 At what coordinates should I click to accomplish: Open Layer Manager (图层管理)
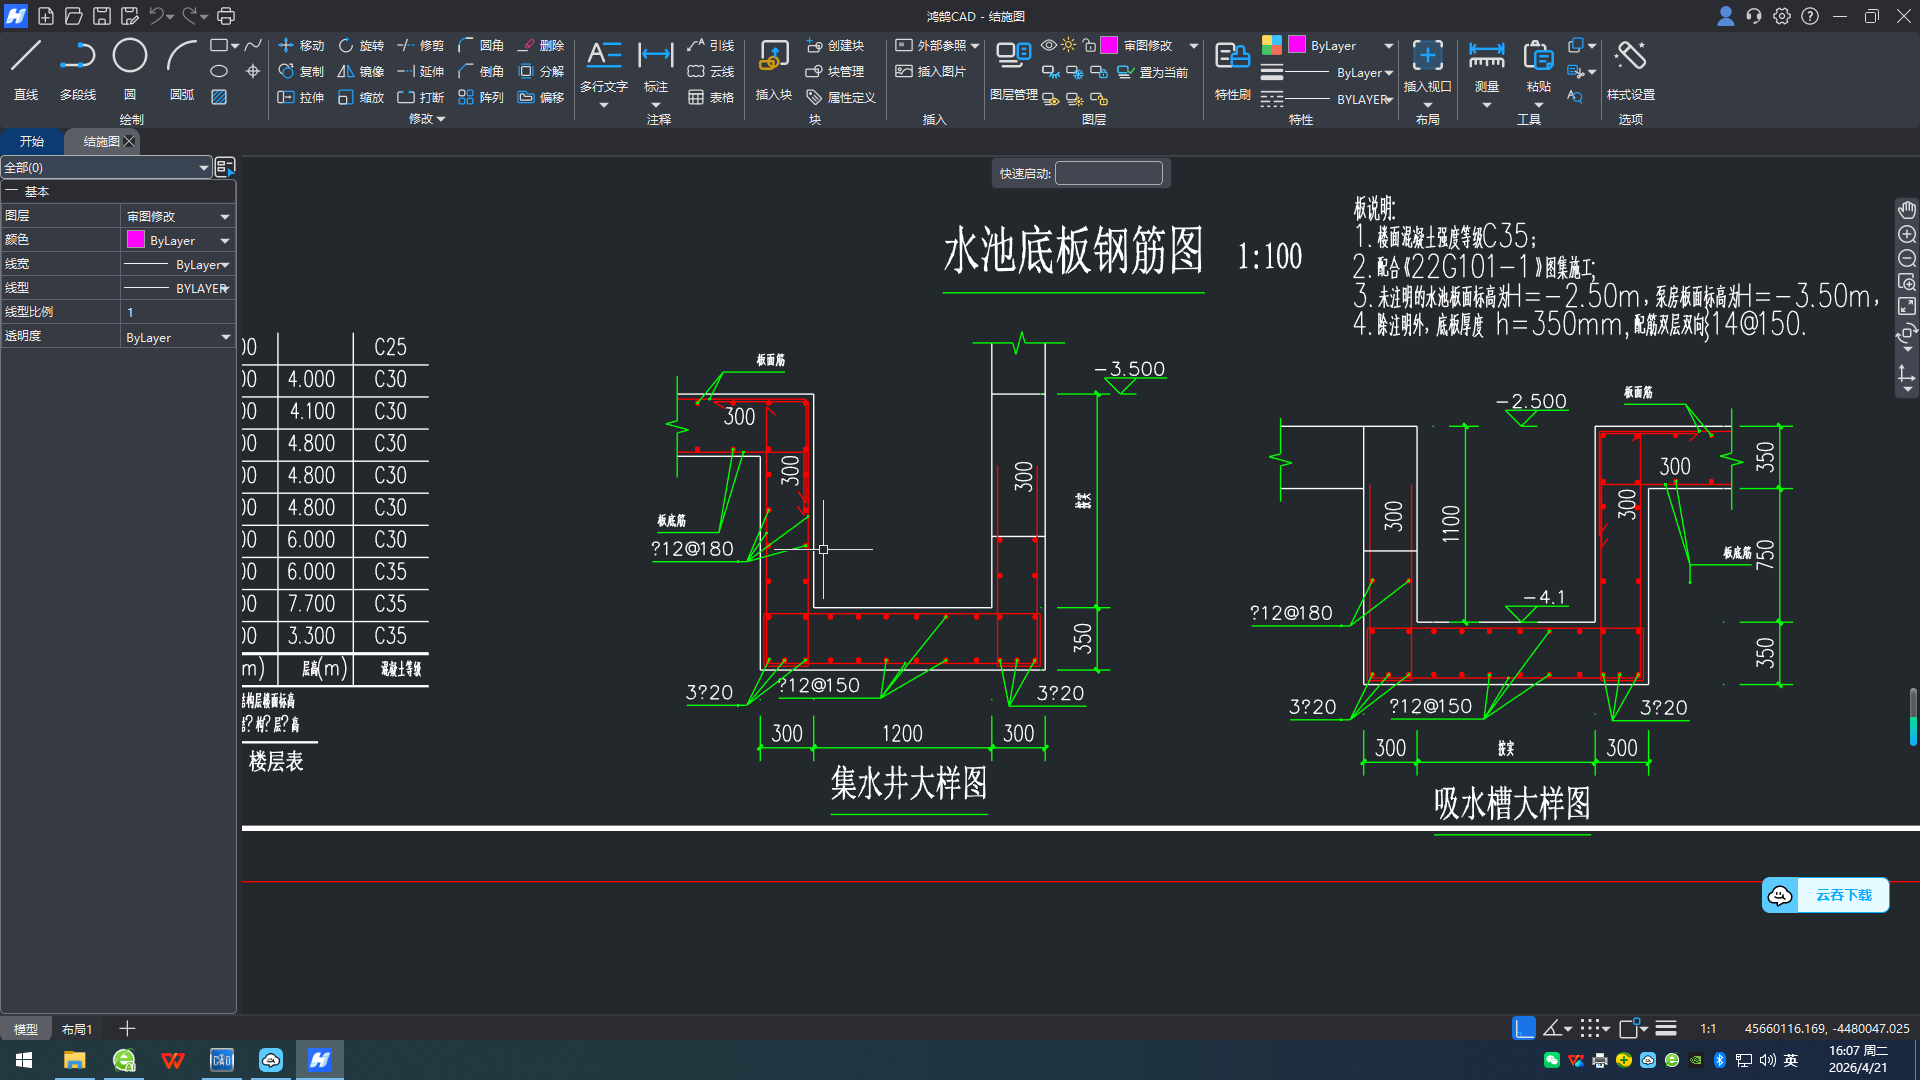click(1013, 68)
